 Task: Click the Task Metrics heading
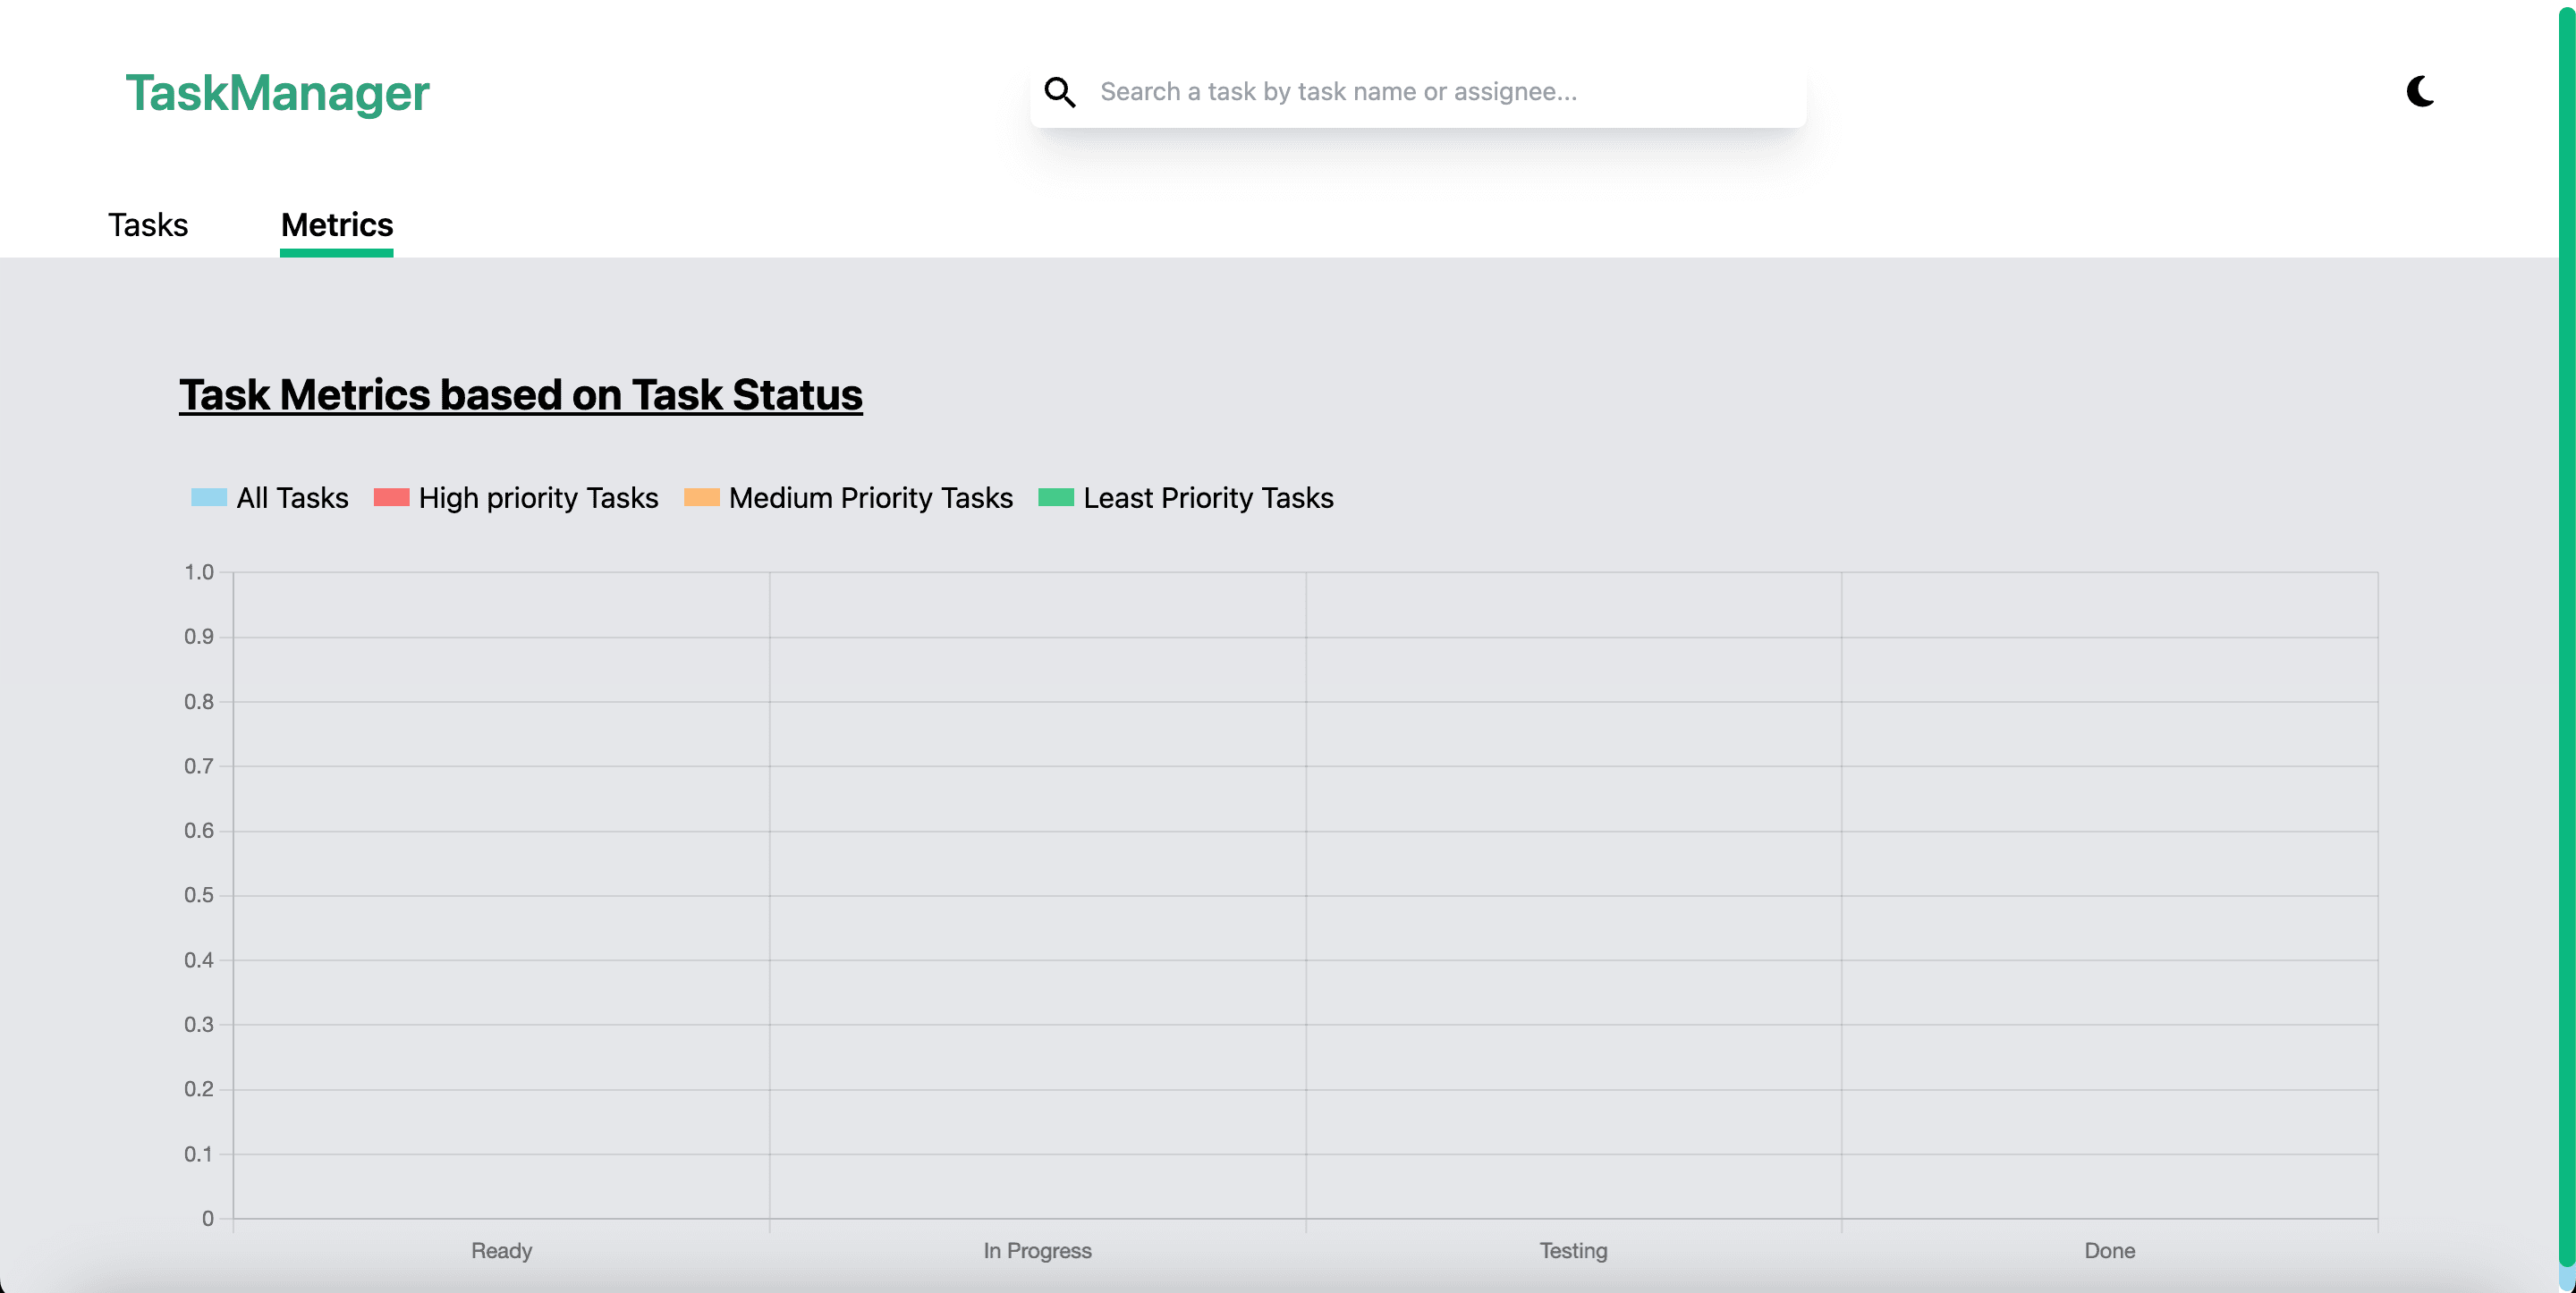pos(520,395)
